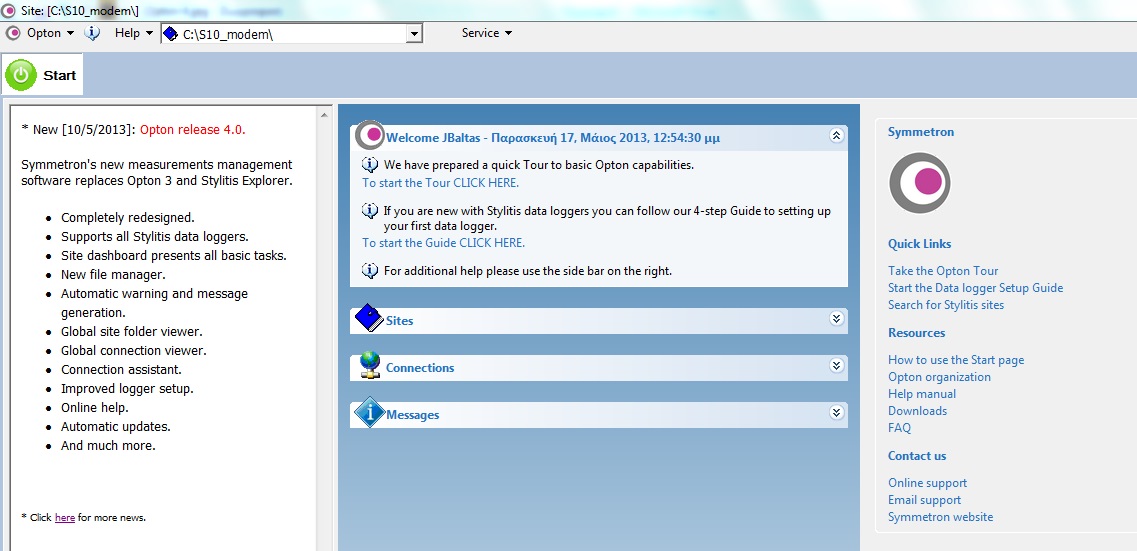This screenshot has height=551, width=1137.
Task: Click 'New file manager.' bullet text
Action: click(113, 275)
